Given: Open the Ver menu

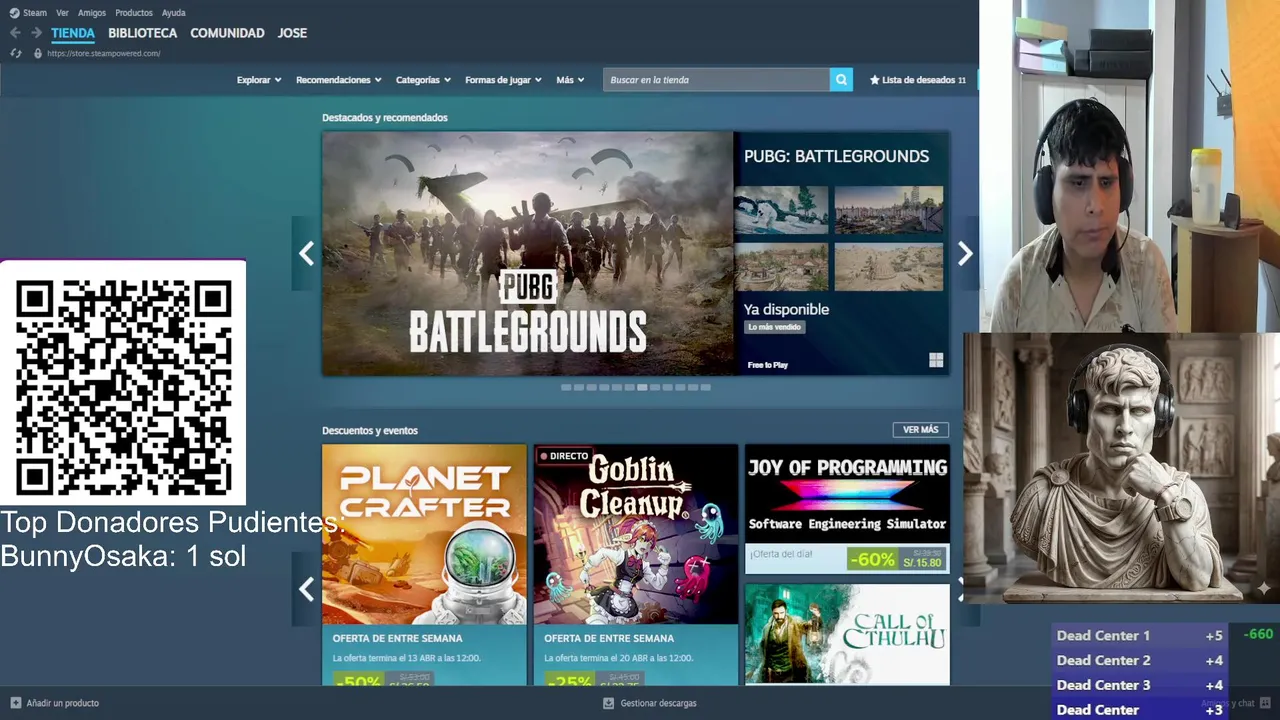Looking at the screenshot, I should click(63, 13).
